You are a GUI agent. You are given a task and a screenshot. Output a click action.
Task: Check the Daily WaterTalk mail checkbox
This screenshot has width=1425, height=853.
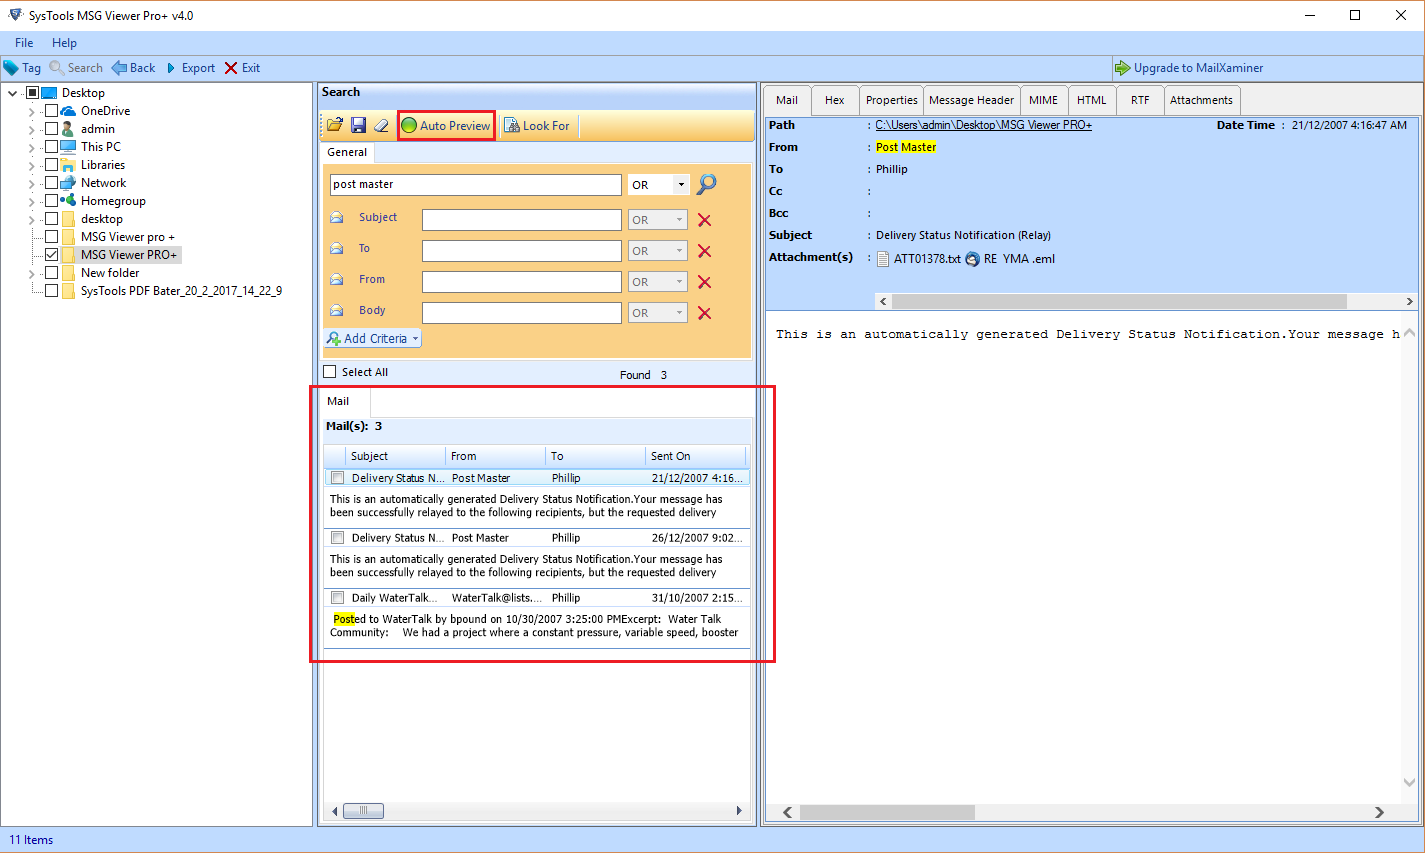tap(338, 598)
